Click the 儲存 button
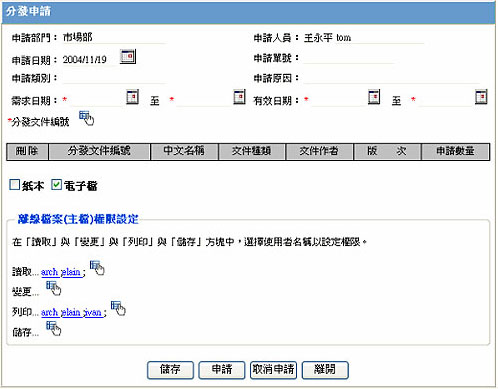This screenshot has width=498, height=389. pos(170,370)
